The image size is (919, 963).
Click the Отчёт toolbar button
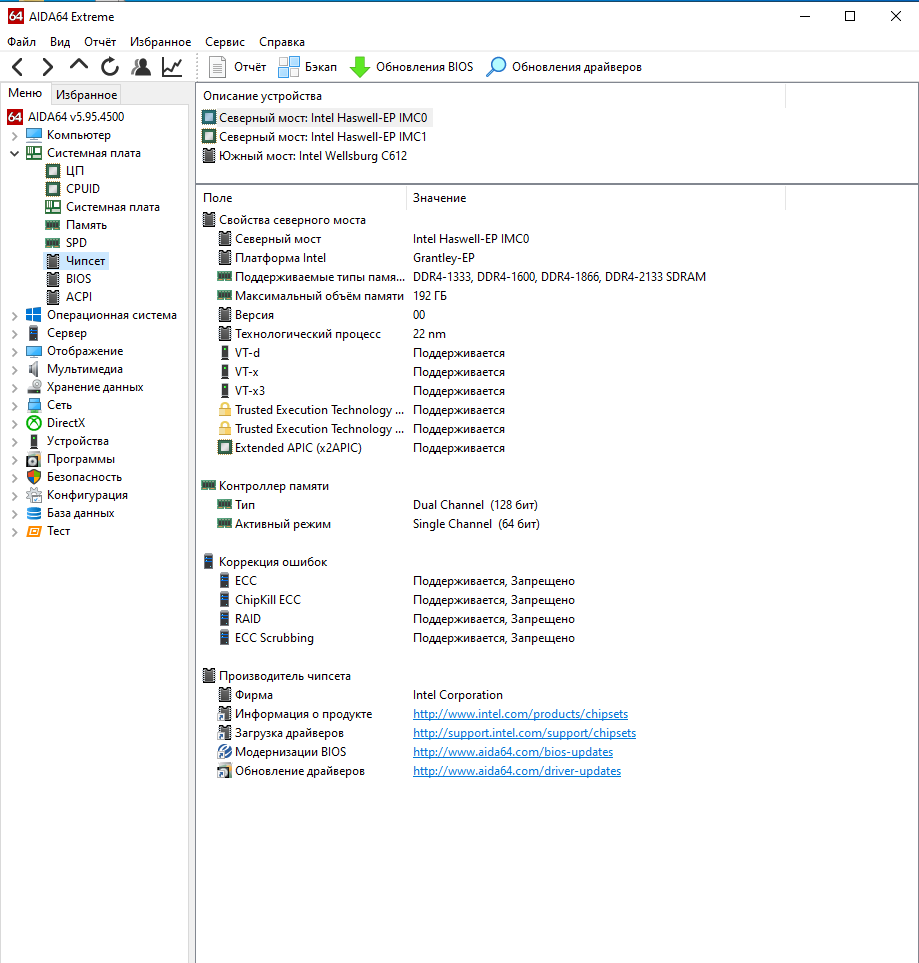pyautogui.click(x=237, y=67)
